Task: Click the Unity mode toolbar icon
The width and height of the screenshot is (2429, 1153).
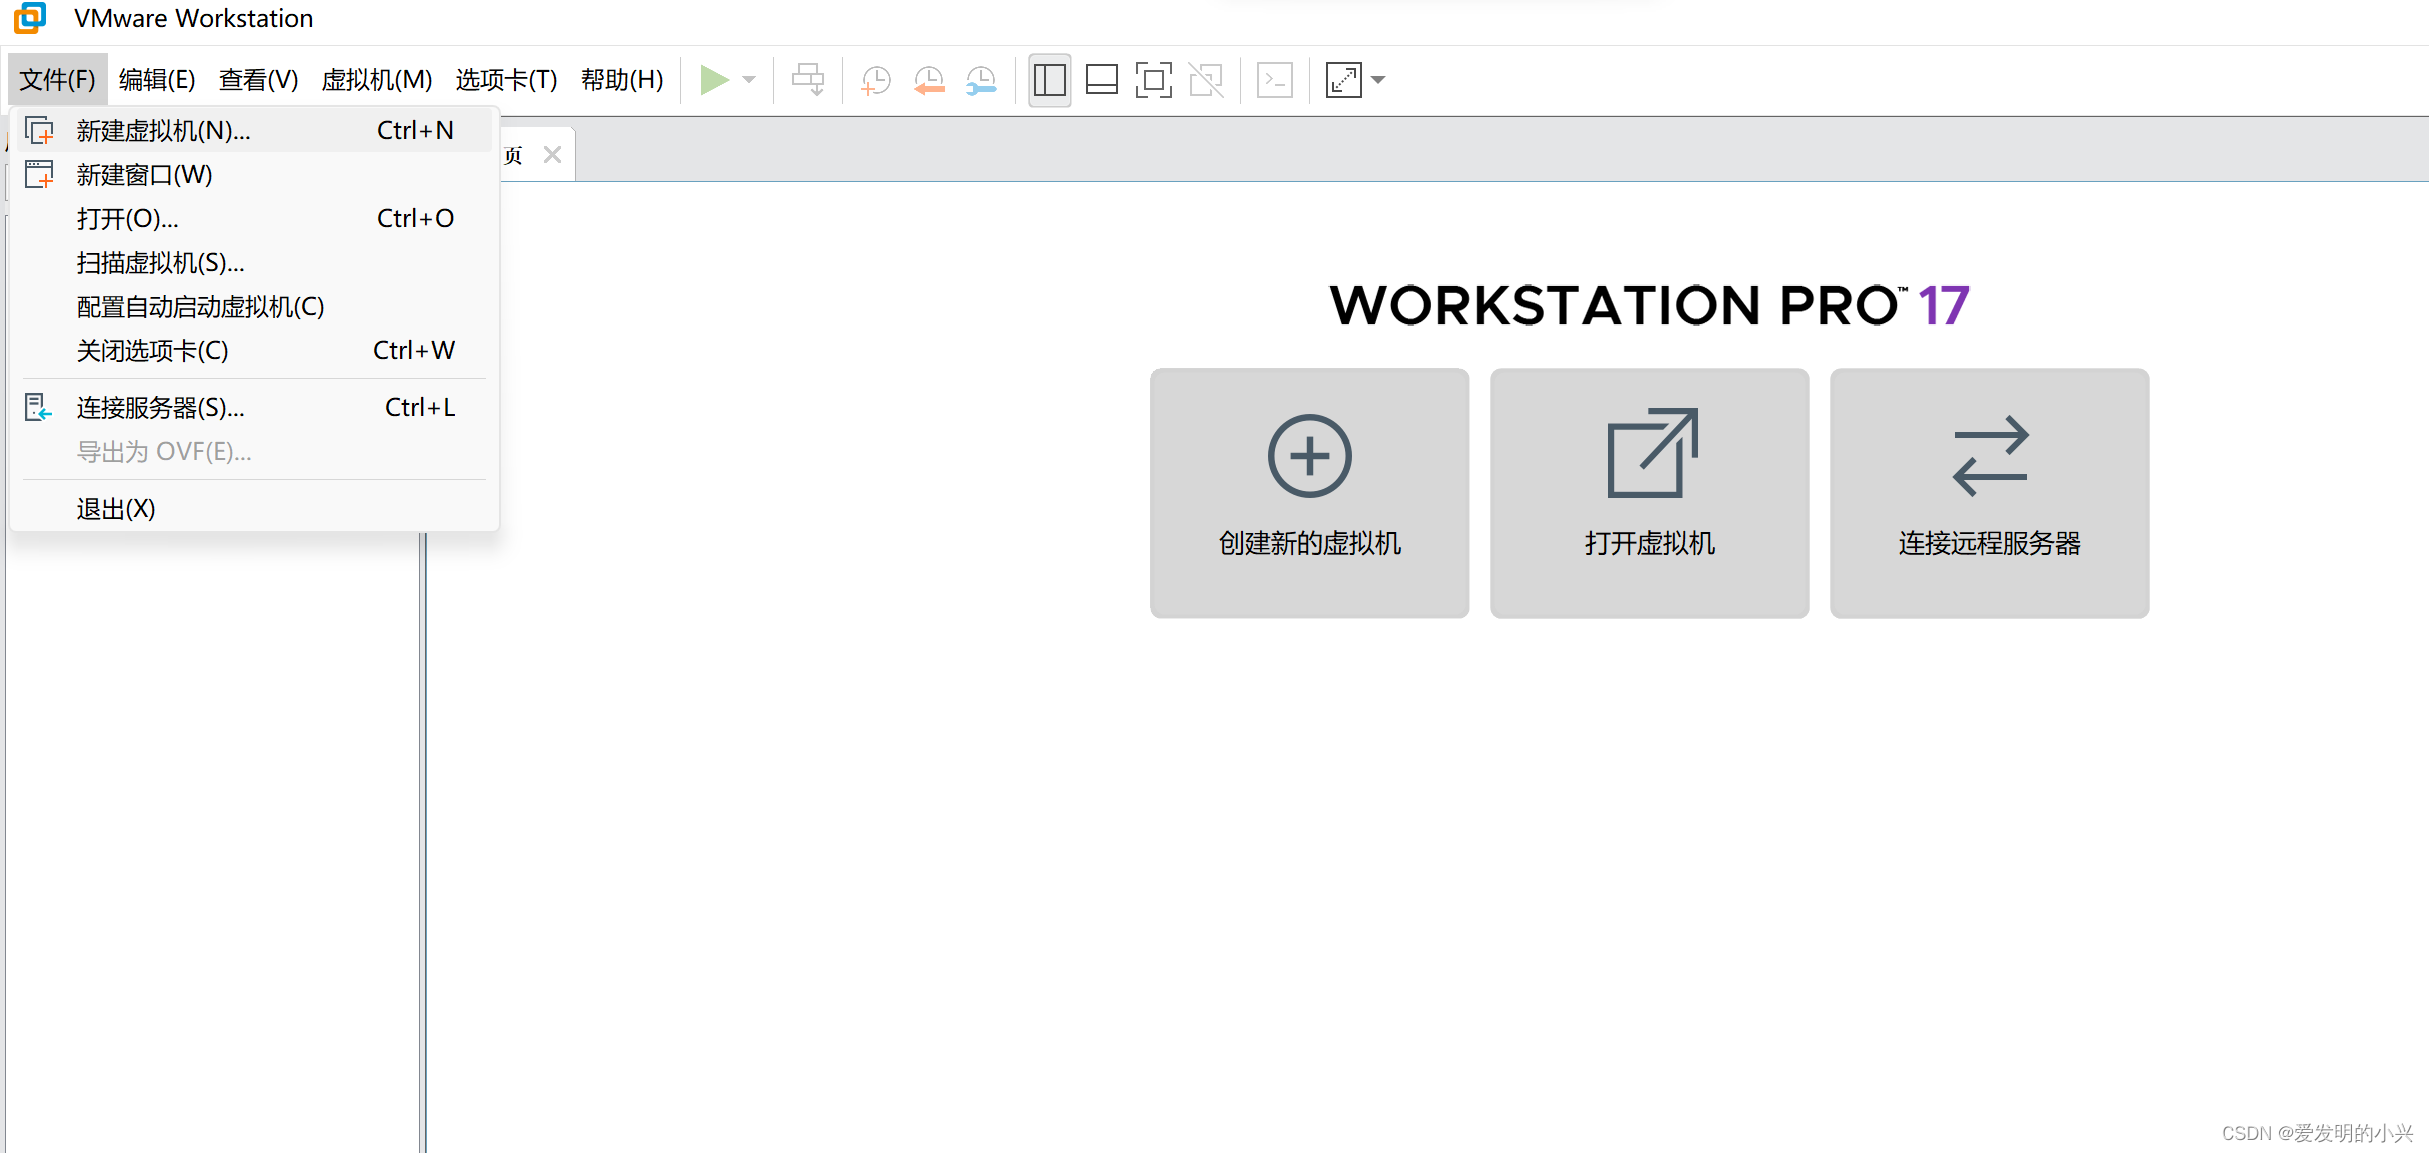Action: (x=1206, y=80)
